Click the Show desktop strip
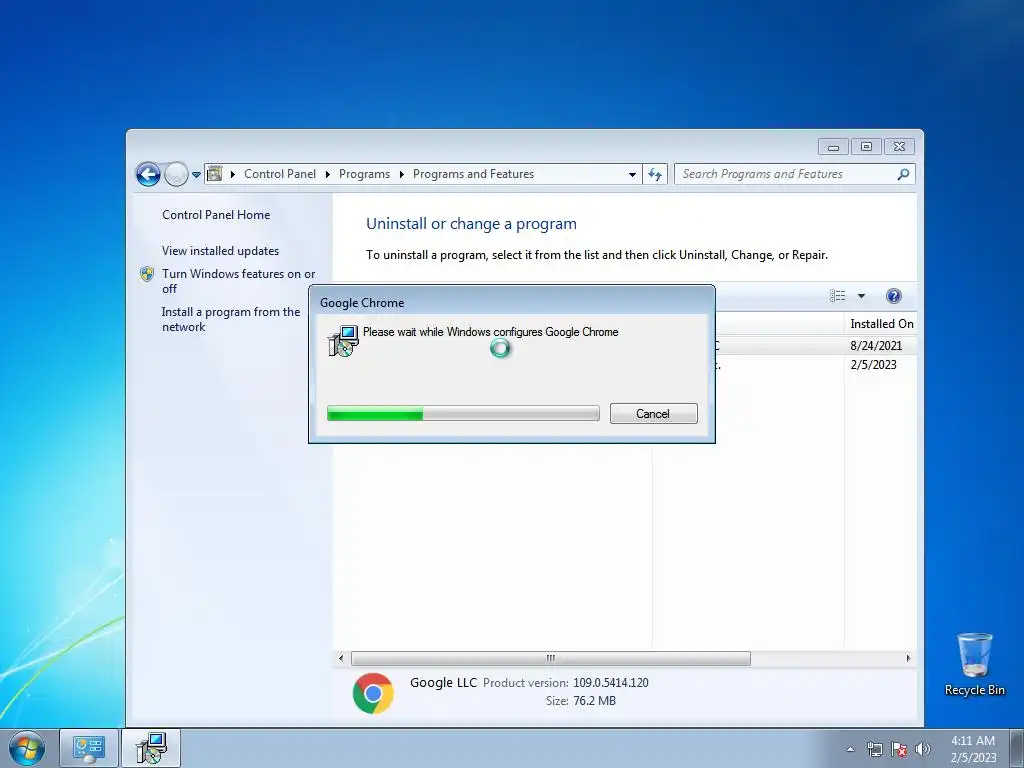Screen dimensions: 1024x768 pyautogui.click(x=1017, y=748)
